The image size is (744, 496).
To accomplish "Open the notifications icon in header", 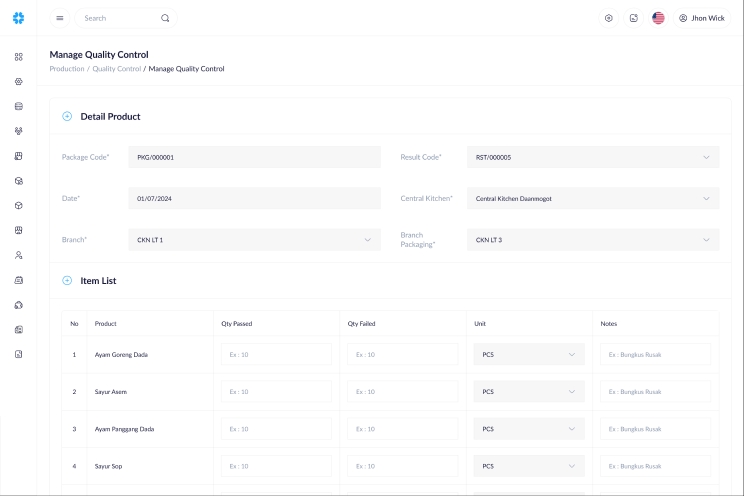I will (x=633, y=18).
